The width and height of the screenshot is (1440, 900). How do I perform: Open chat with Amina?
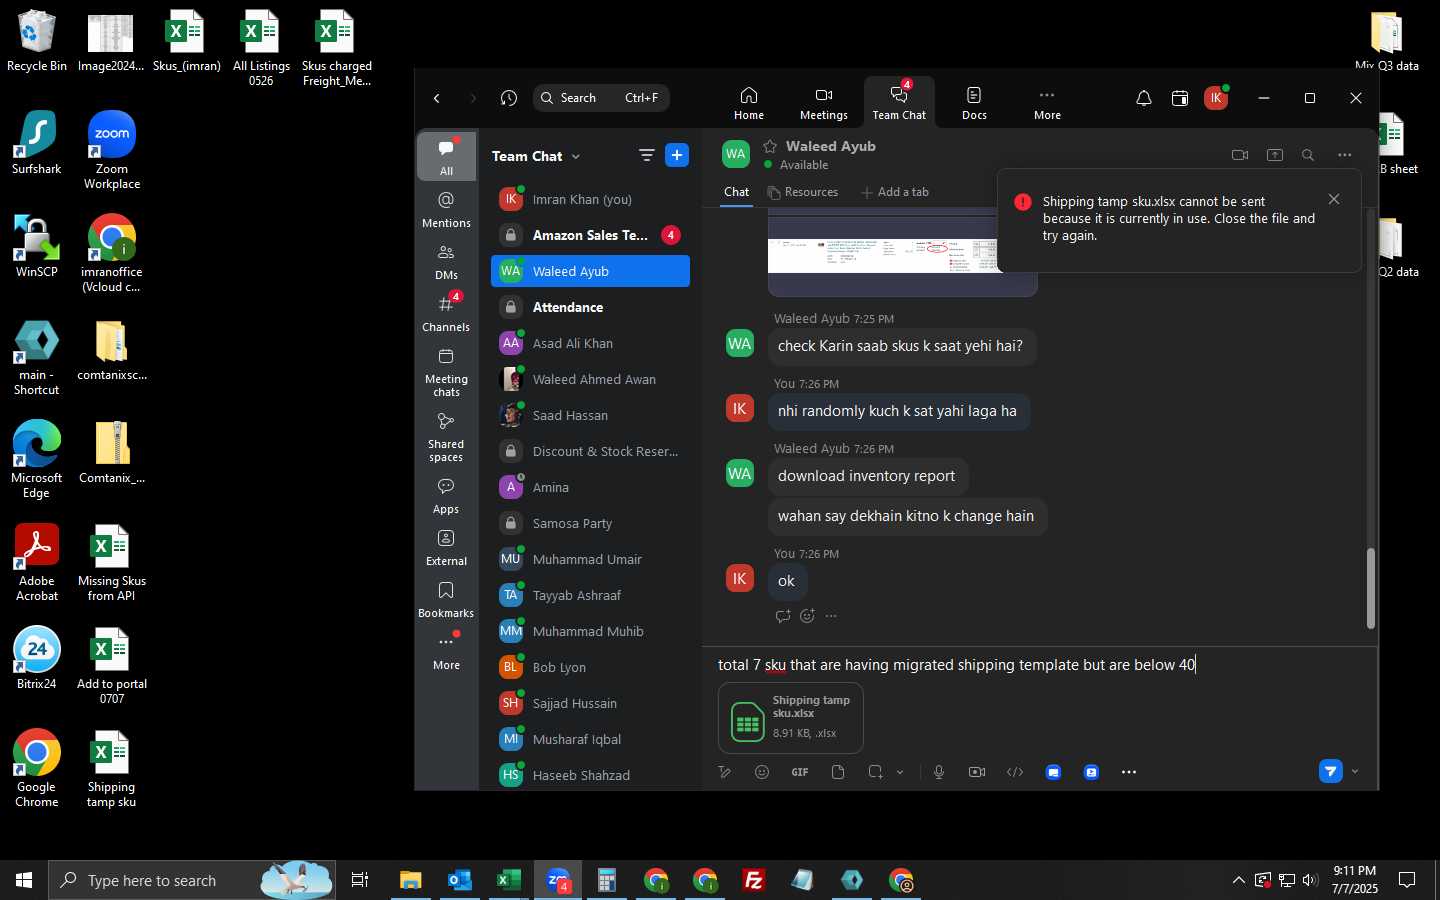click(x=590, y=487)
